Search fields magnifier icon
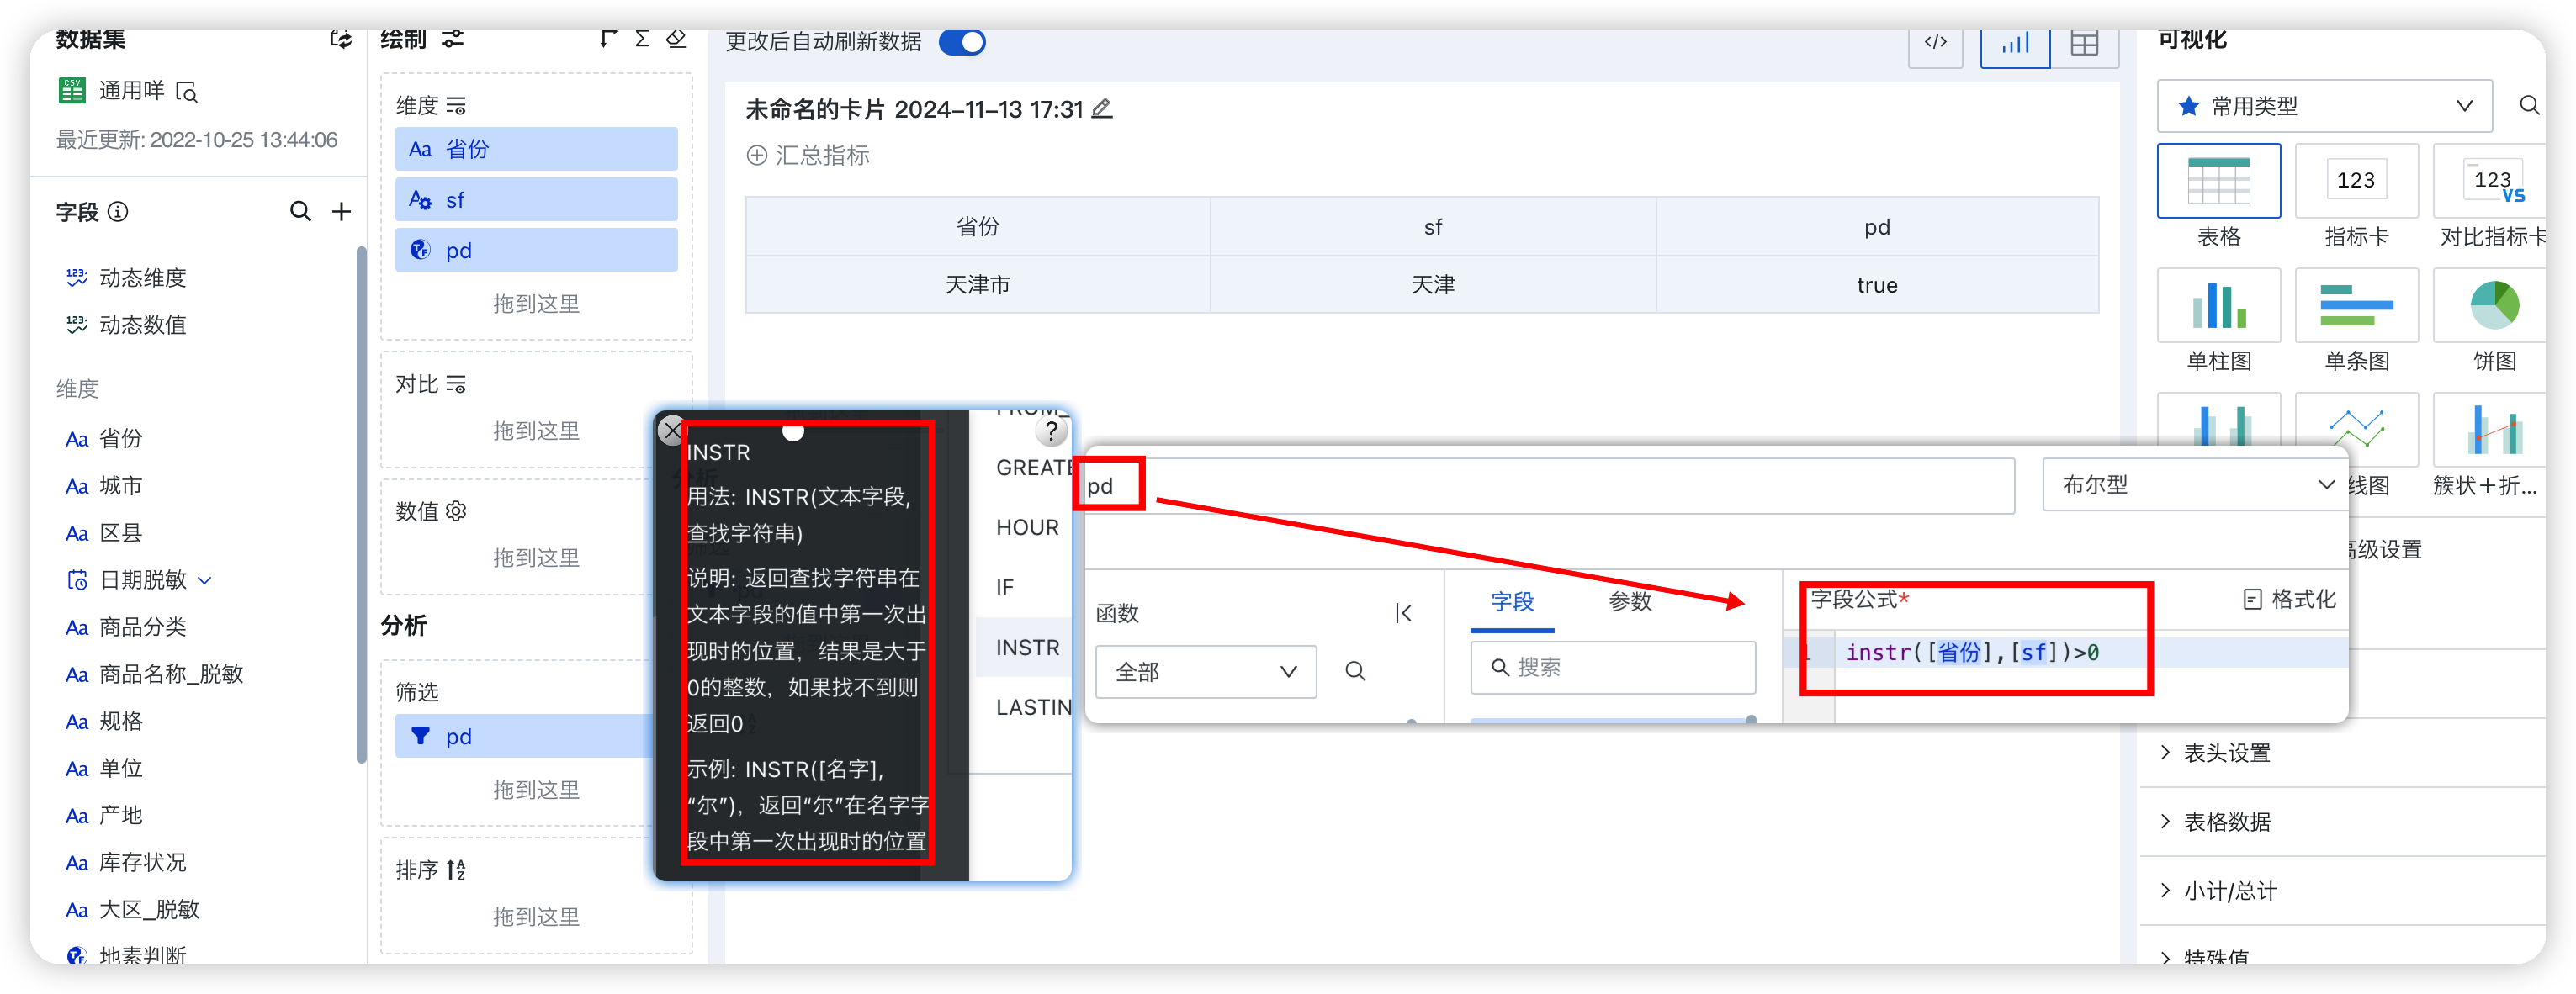Screen dimensions: 2576x994 pyautogui.click(x=300, y=211)
